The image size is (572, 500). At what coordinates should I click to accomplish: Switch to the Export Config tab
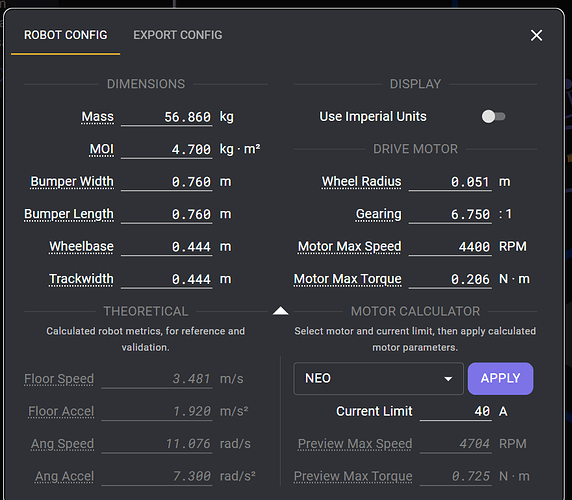[178, 35]
